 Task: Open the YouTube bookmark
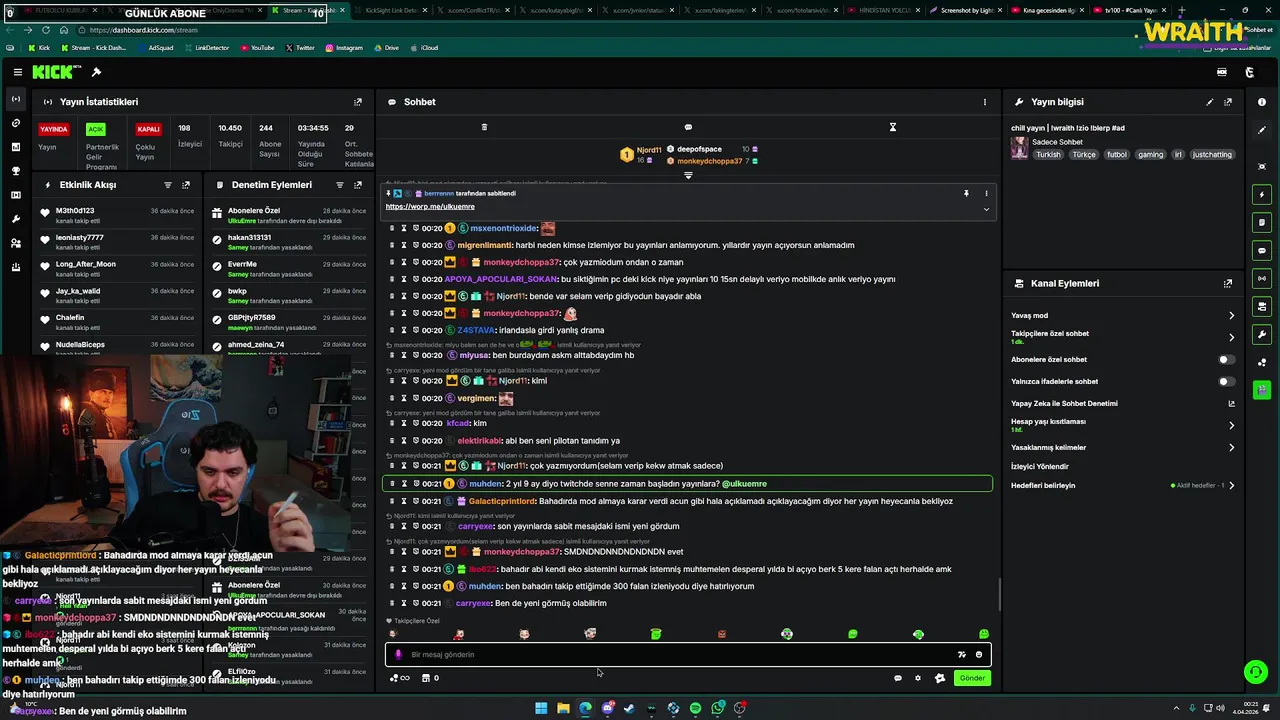[257, 48]
